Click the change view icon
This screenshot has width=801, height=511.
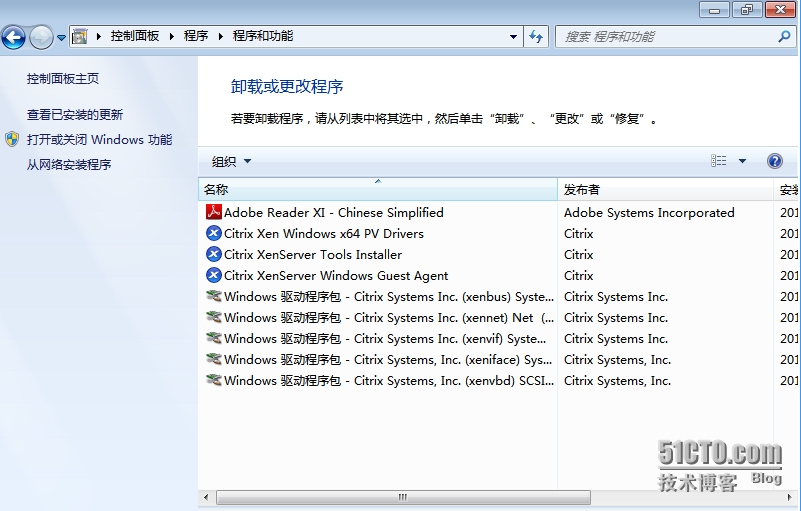pyautogui.click(x=719, y=161)
